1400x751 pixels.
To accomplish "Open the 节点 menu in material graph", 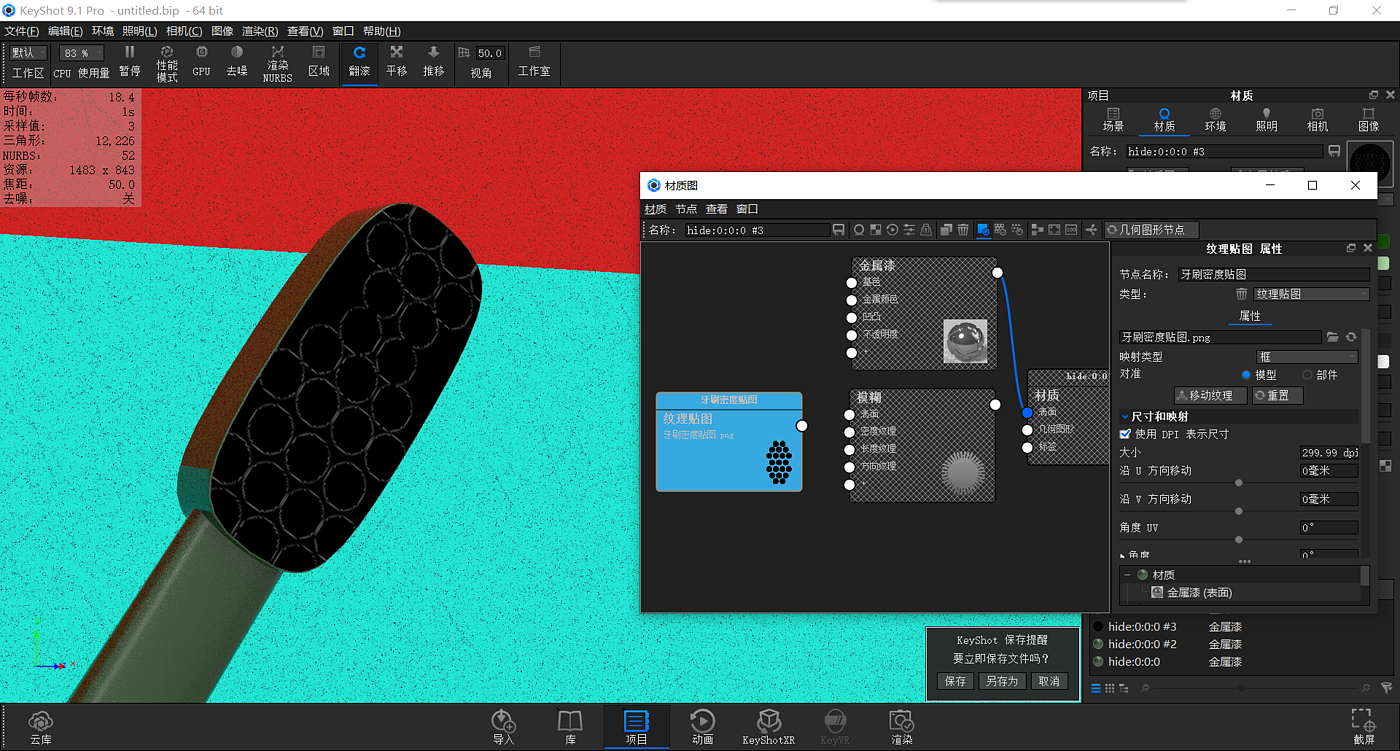I will coord(686,209).
